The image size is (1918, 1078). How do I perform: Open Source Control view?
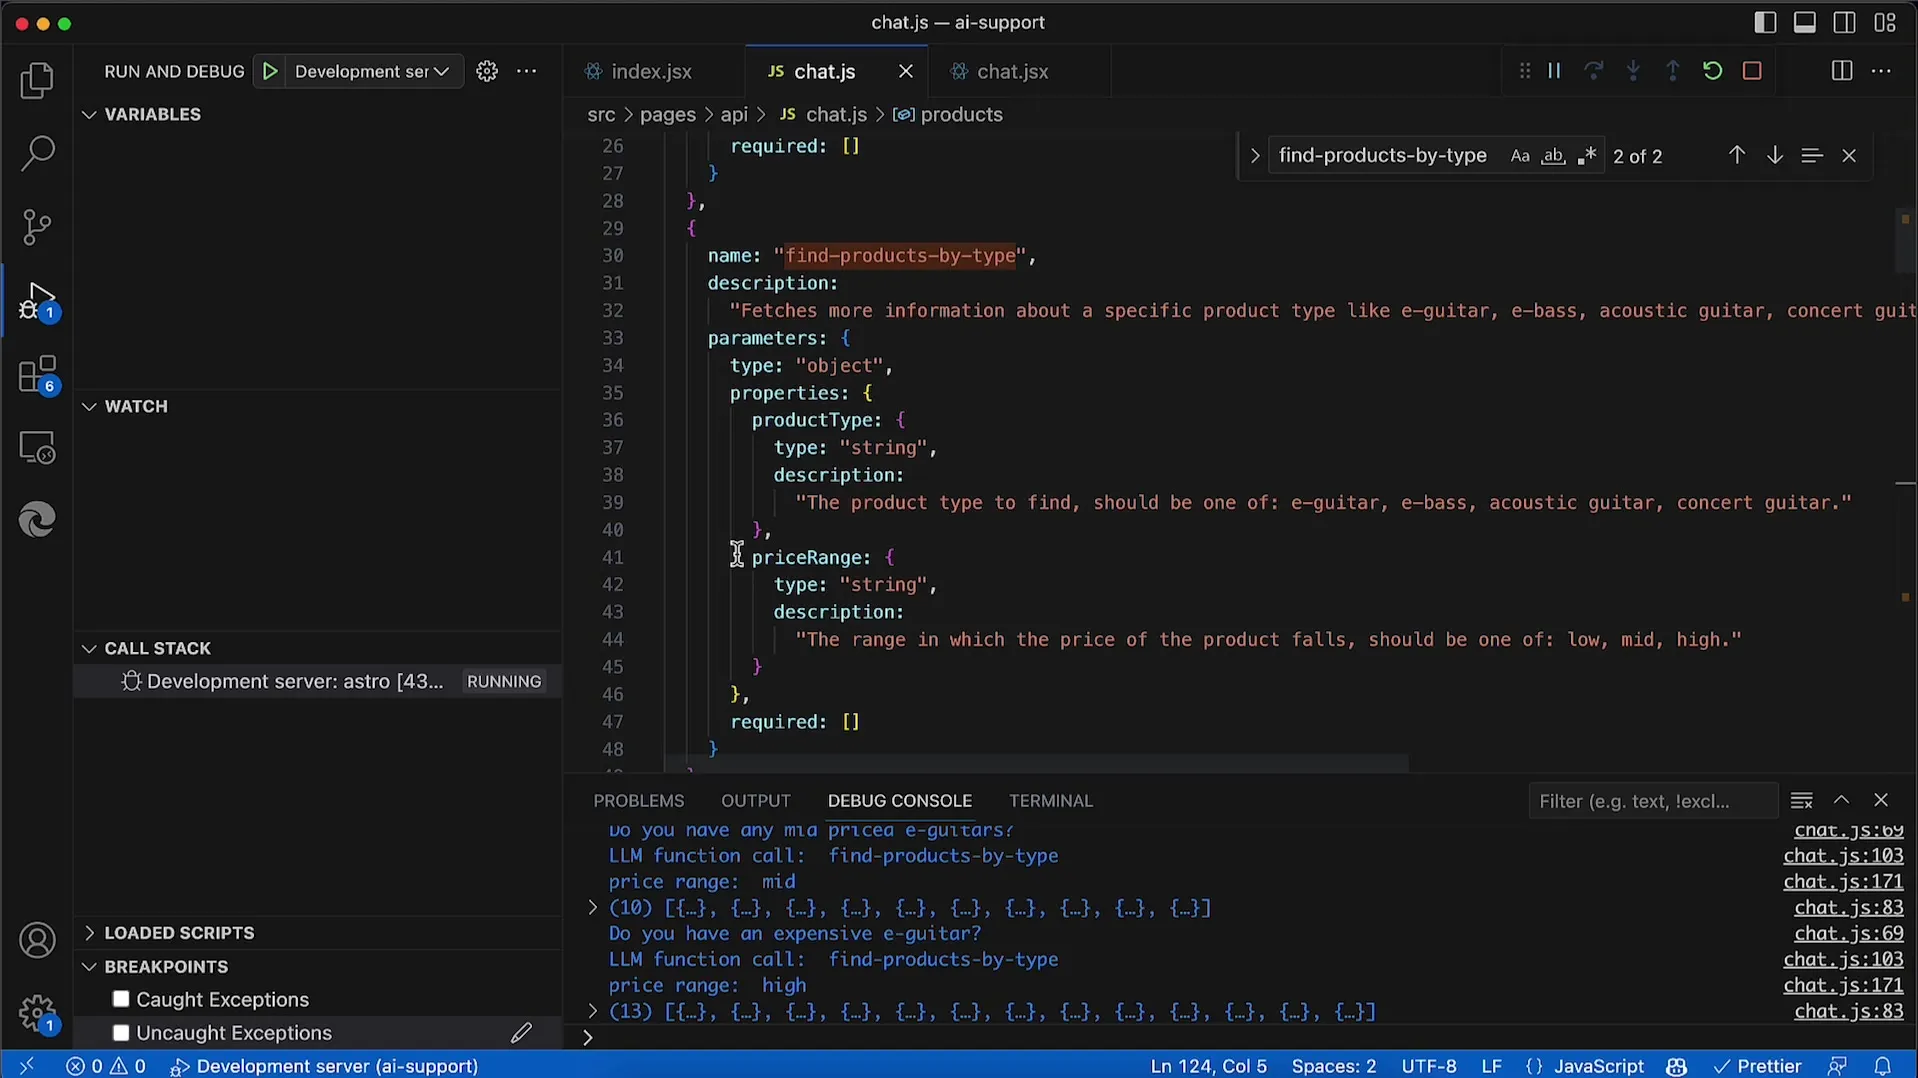pos(37,227)
